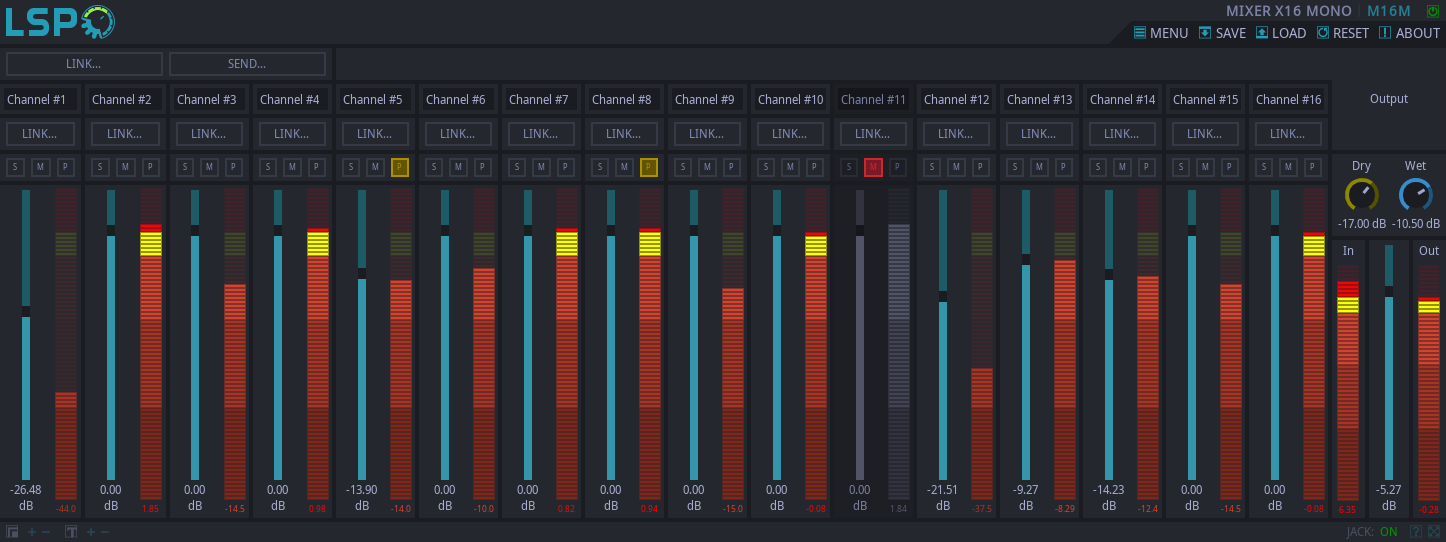1446x542 pixels.
Task: Click SAVE in the top bar
Action: click(x=1222, y=33)
